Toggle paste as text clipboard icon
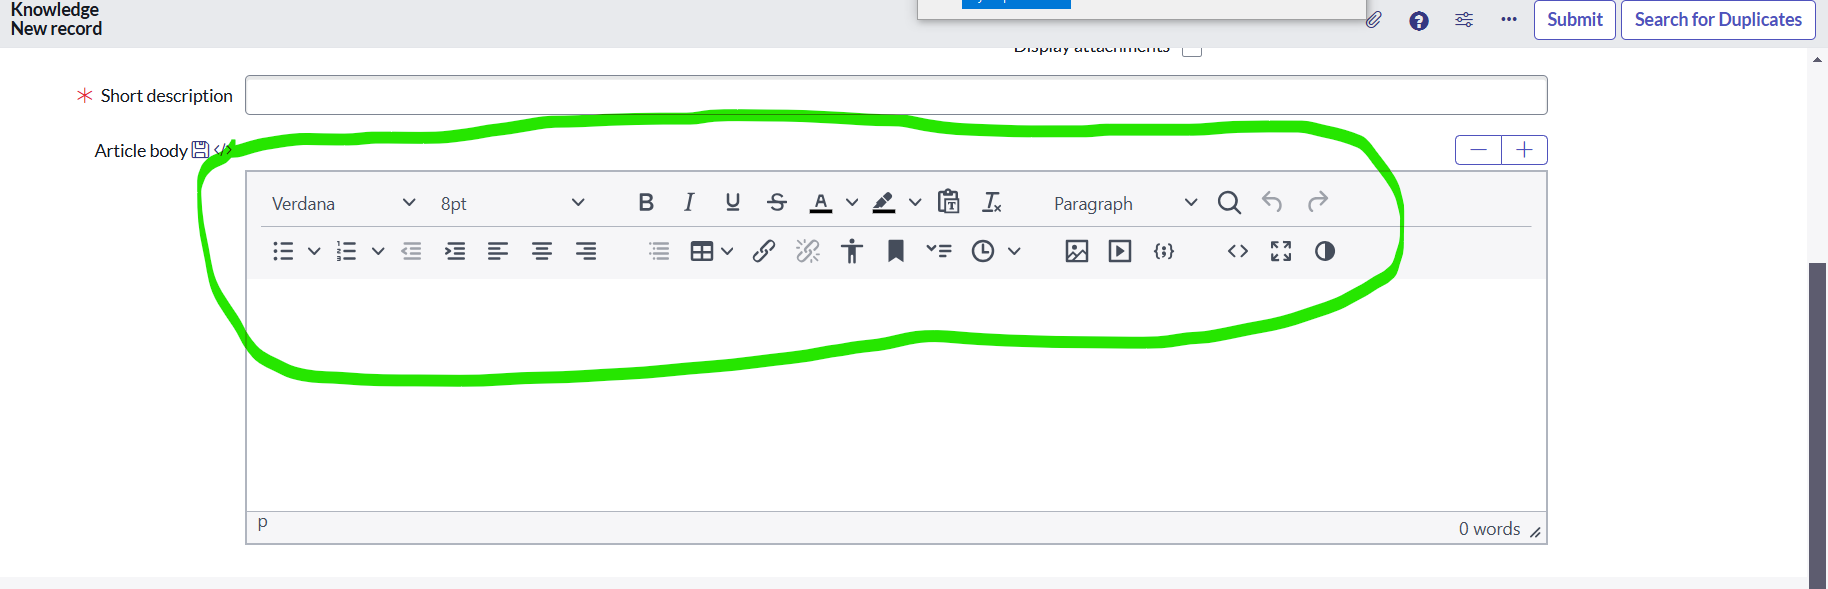The height and width of the screenshot is (589, 1828). 949,202
